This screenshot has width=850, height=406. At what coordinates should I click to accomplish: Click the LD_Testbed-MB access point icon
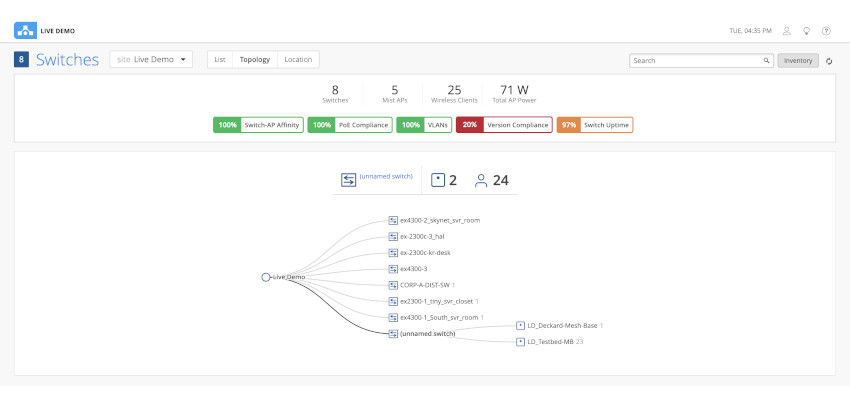(x=520, y=342)
